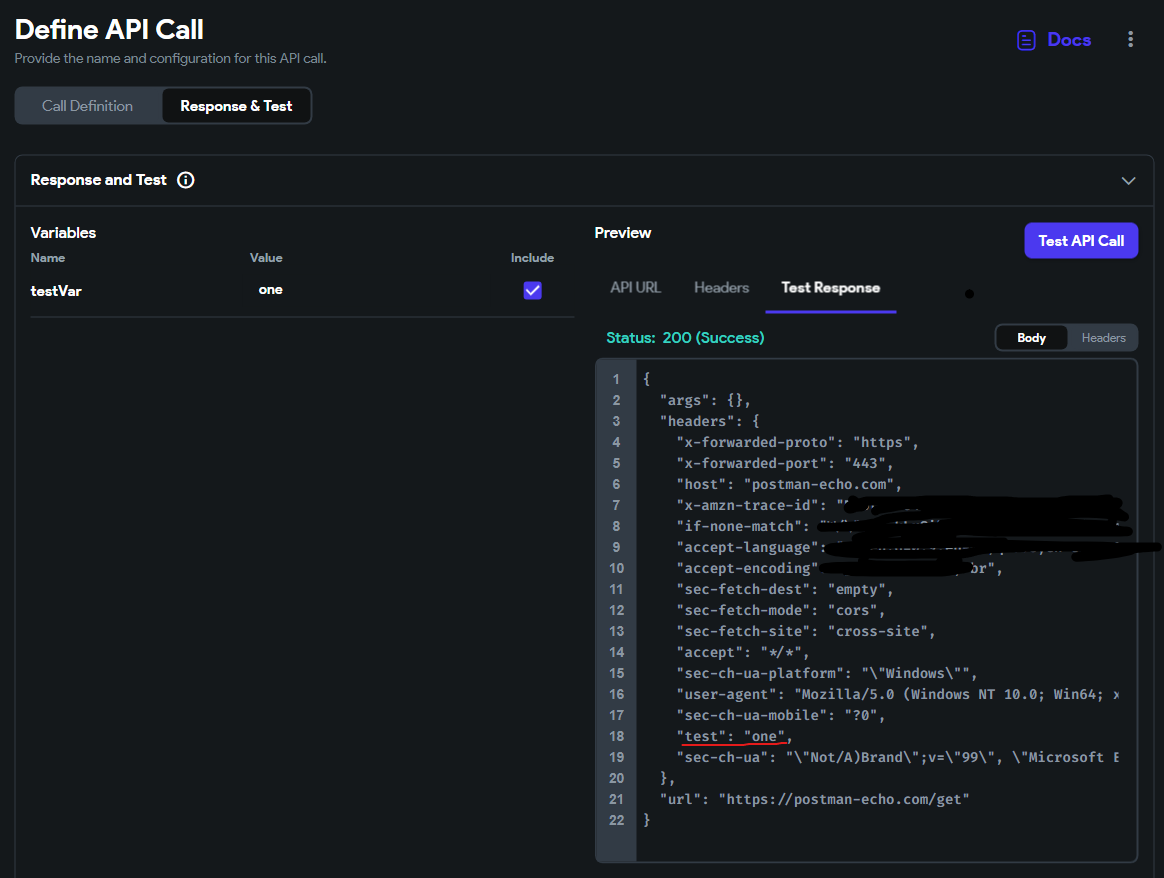View the Test Response tab
This screenshot has height=878, width=1164.
pyautogui.click(x=830, y=287)
